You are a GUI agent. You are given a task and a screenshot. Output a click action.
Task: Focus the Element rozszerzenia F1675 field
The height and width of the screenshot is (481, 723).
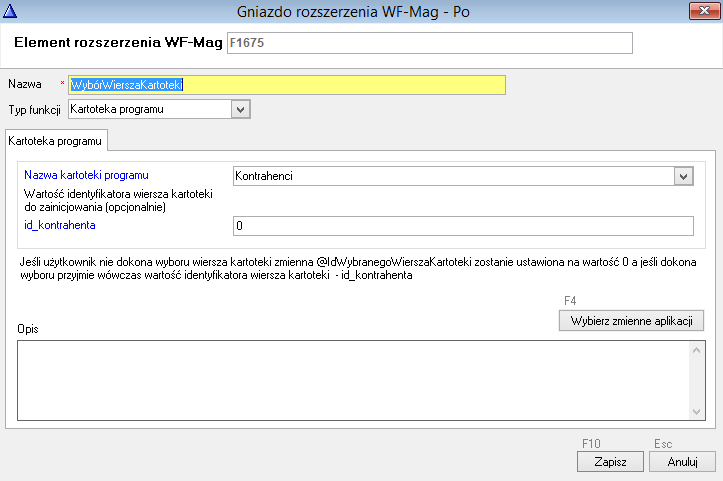[x=430, y=43]
